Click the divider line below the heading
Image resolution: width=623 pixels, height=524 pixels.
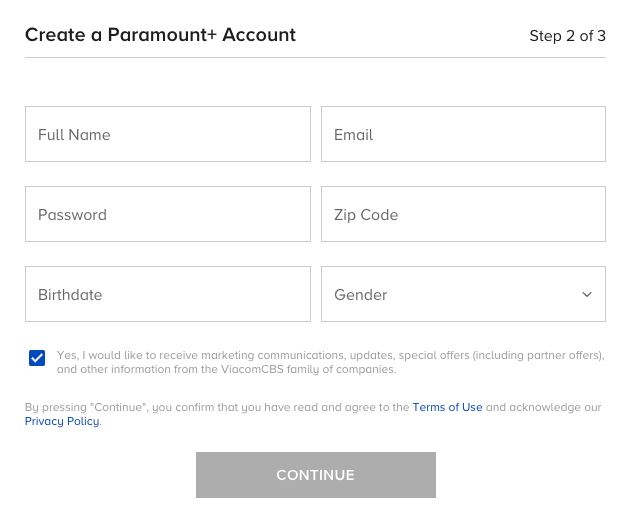click(315, 57)
